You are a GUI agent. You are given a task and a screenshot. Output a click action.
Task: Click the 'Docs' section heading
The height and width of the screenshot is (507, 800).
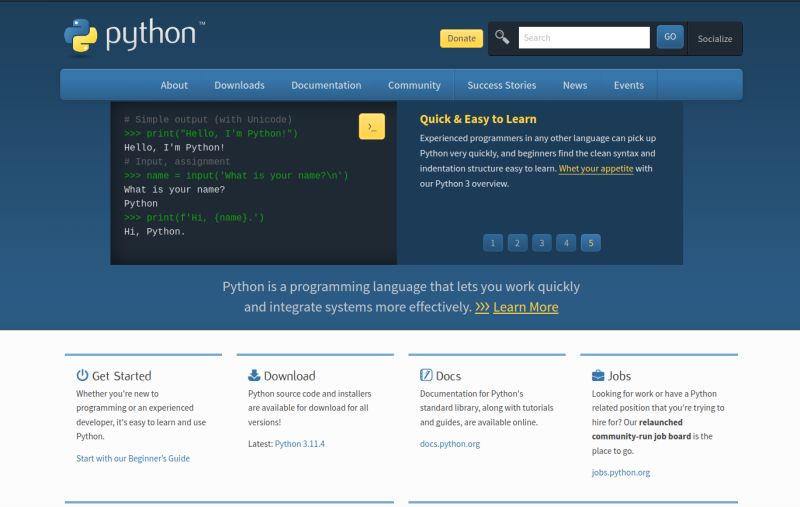[448, 376]
